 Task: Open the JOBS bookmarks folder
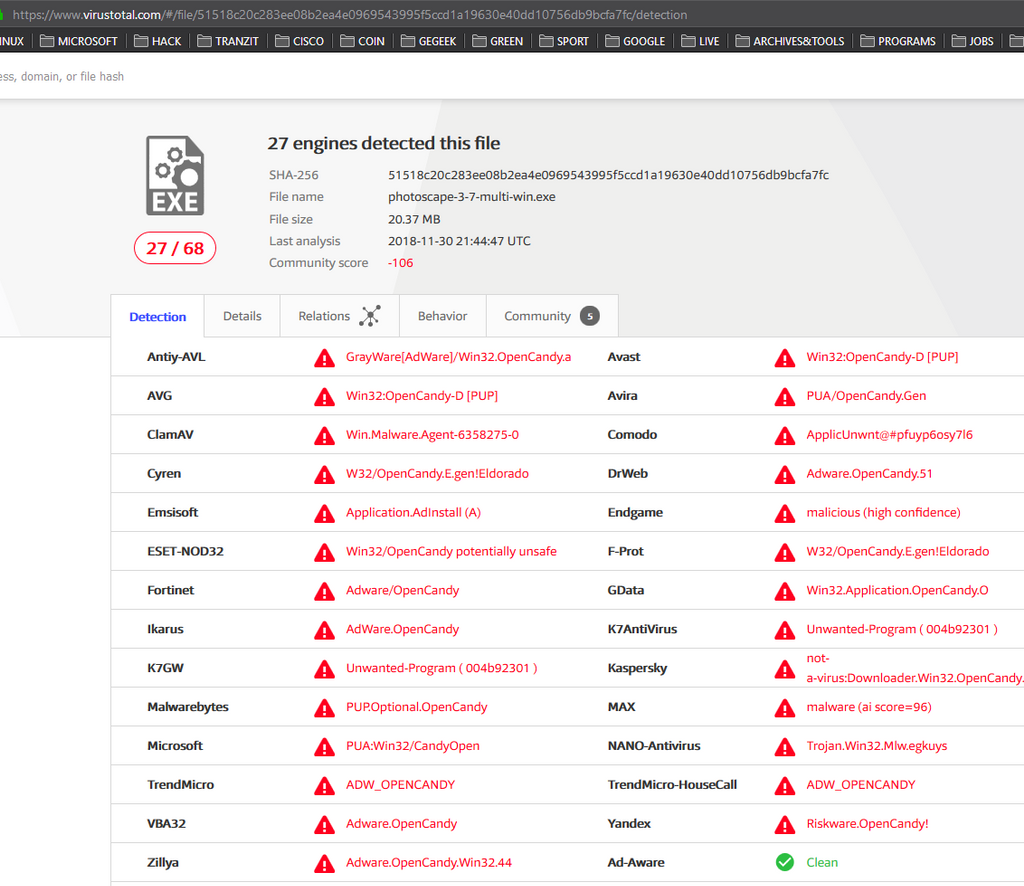pyautogui.click(x=973, y=41)
